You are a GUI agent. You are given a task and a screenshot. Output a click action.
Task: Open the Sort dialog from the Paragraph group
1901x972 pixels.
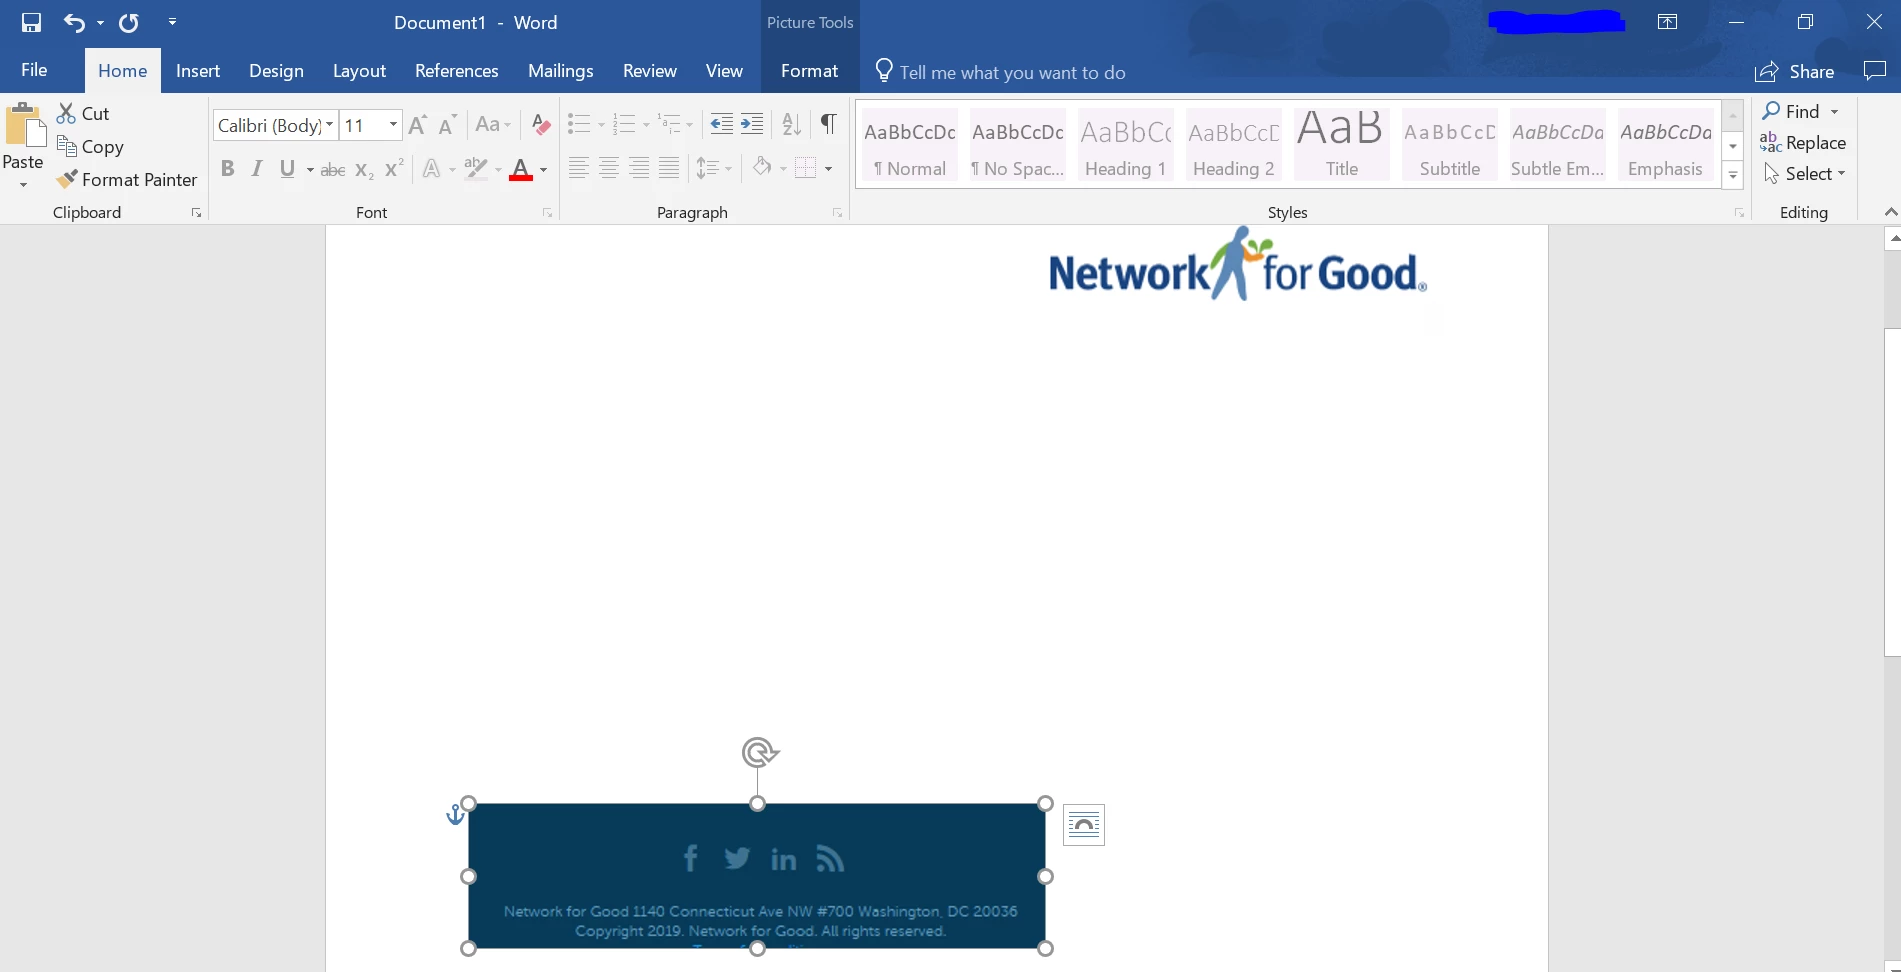[x=790, y=124]
